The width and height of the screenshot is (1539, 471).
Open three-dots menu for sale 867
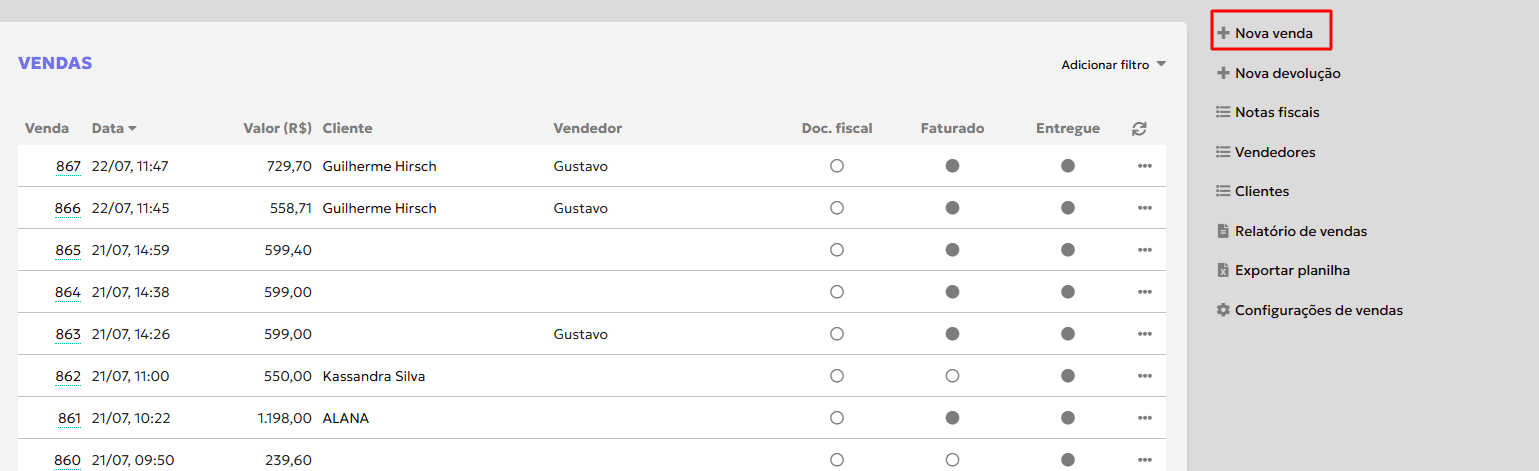click(x=1145, y=166)
